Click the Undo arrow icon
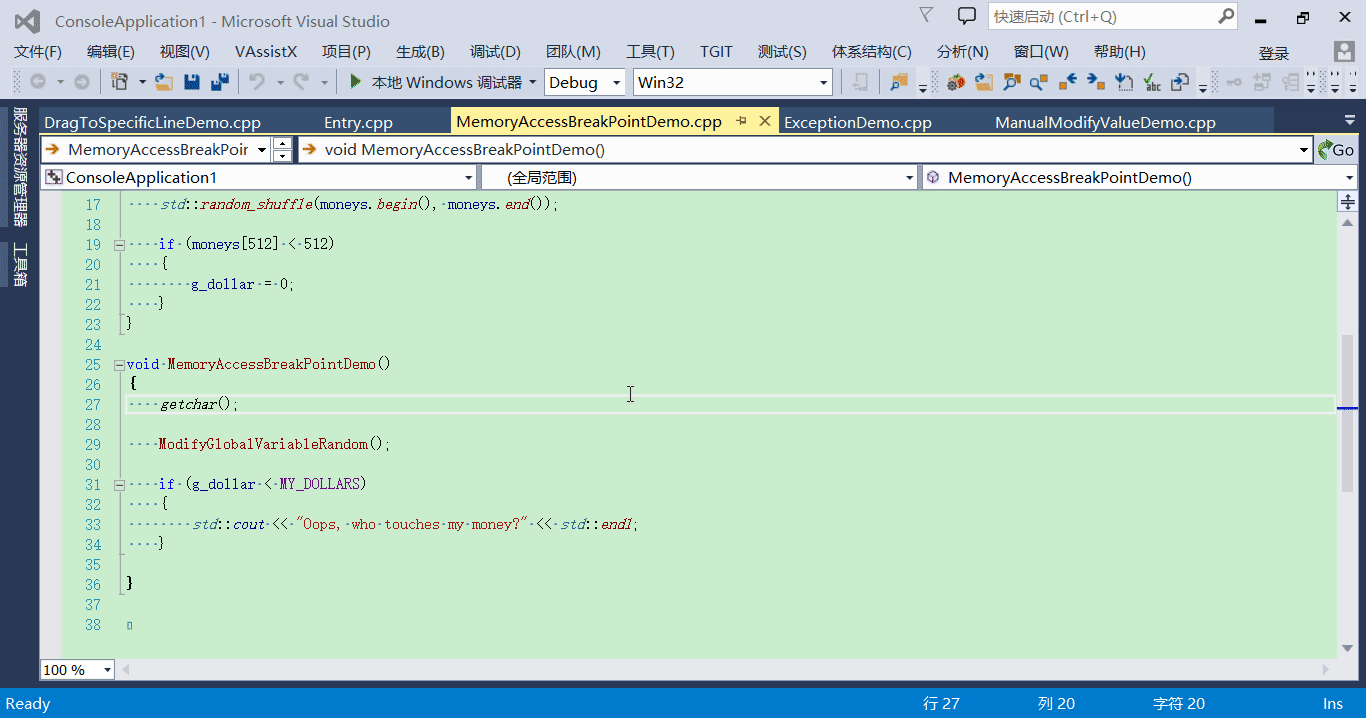The image size is (1366, 718). pyautogui.click(x=257, y=82)
